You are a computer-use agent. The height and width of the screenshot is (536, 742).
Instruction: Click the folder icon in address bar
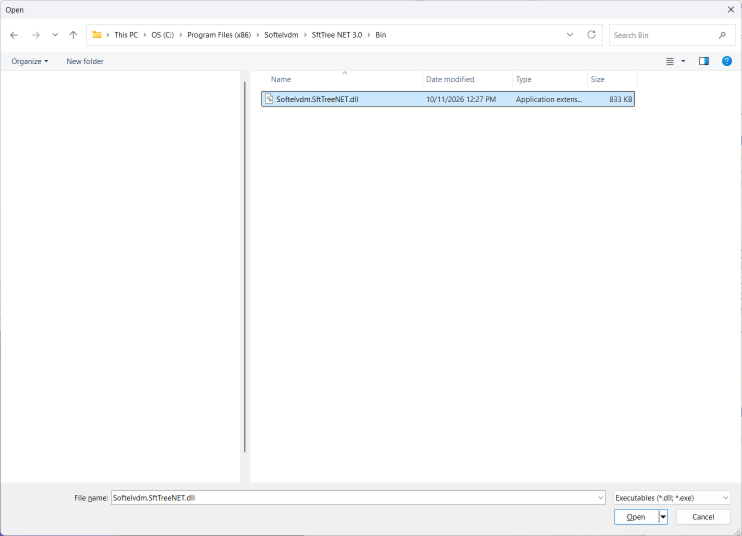tap(97, 35)
